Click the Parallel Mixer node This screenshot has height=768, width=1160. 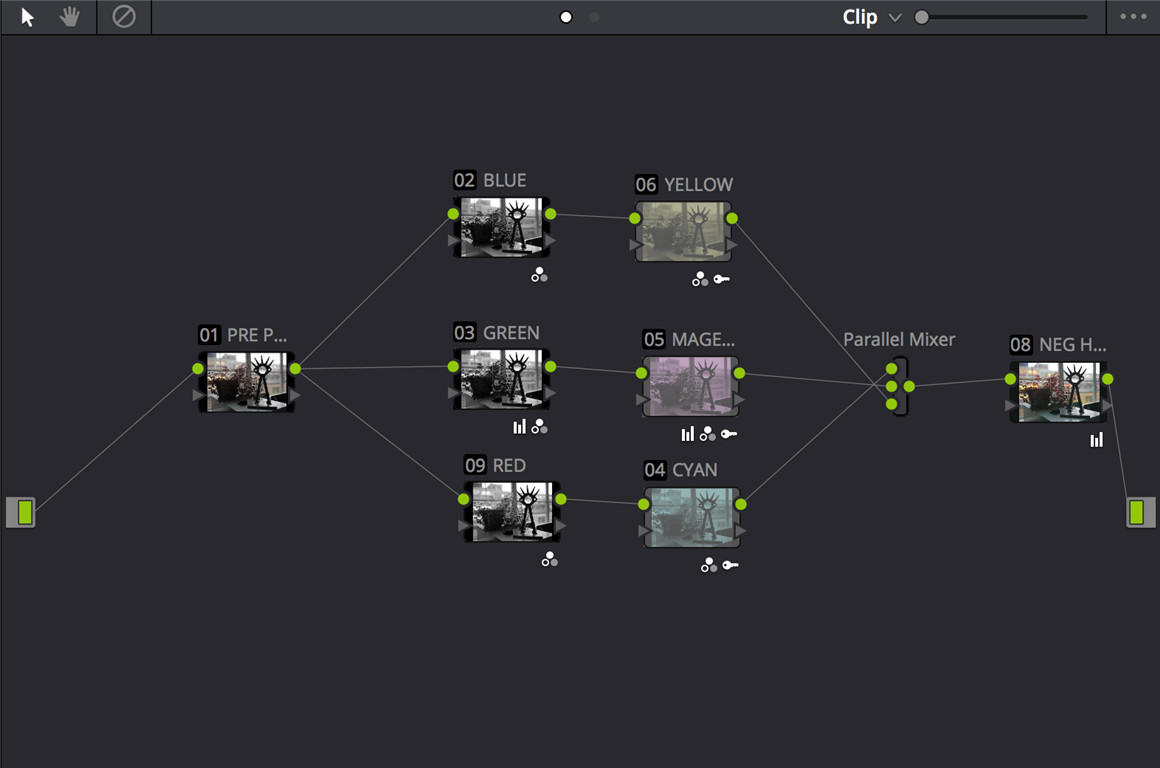[900, 386]
